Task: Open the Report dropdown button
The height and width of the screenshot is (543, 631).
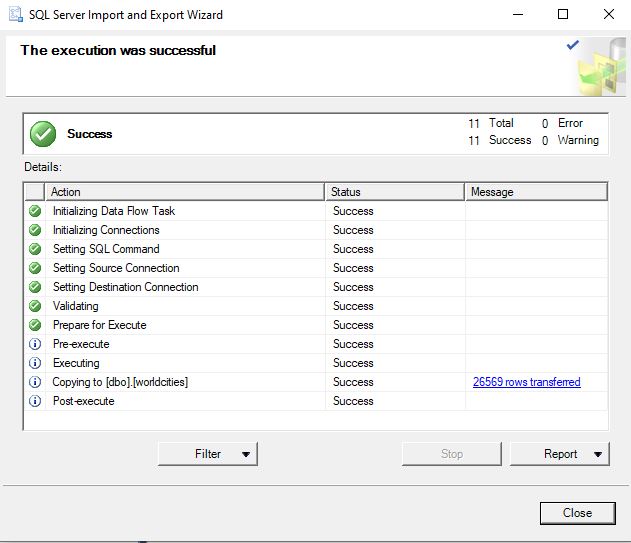Action: coord(560,454)
